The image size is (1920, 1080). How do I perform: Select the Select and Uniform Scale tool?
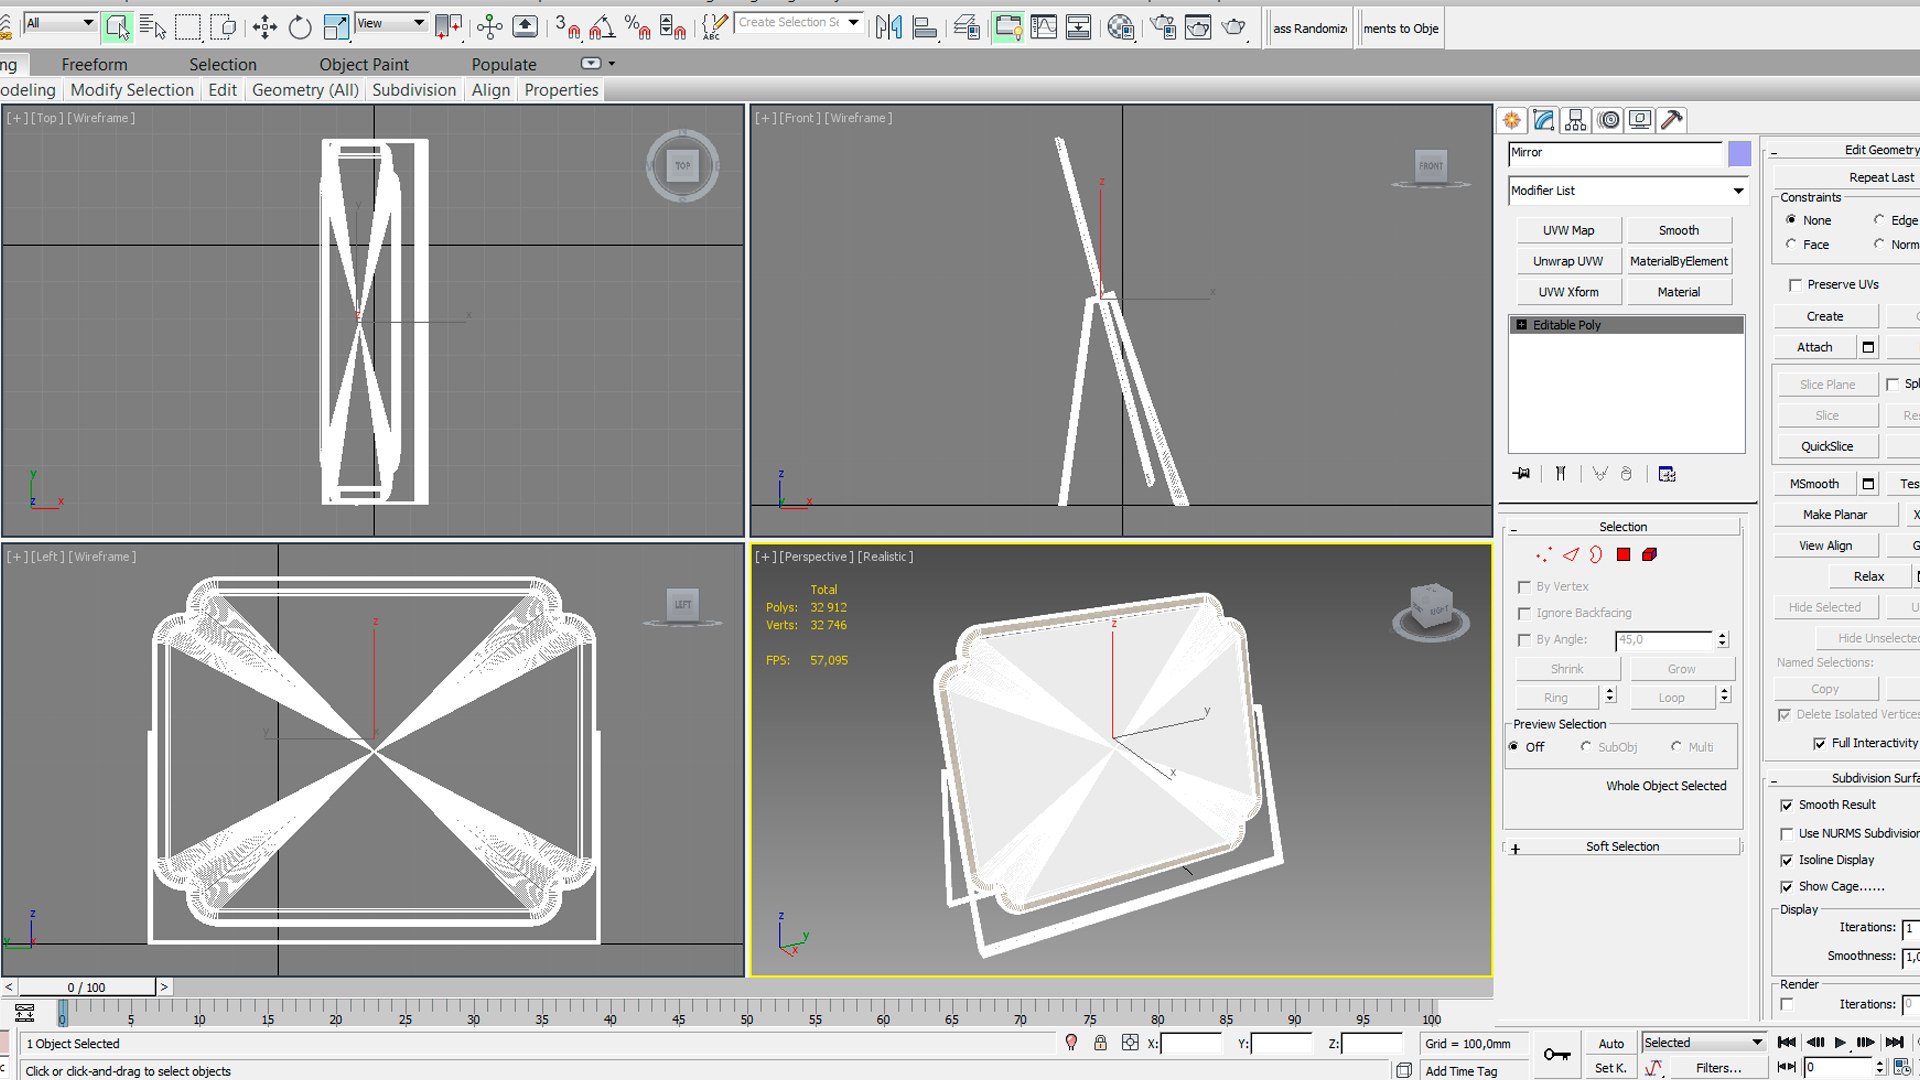pyautogui.click(x=336, y=27)
